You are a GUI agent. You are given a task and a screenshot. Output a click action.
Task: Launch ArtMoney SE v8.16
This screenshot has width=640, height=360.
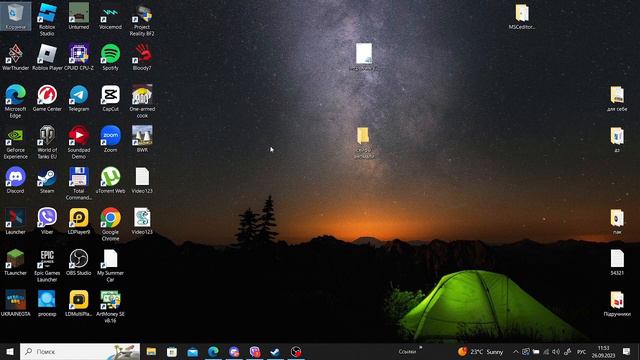pyautogui.click(x=110, y=306)
